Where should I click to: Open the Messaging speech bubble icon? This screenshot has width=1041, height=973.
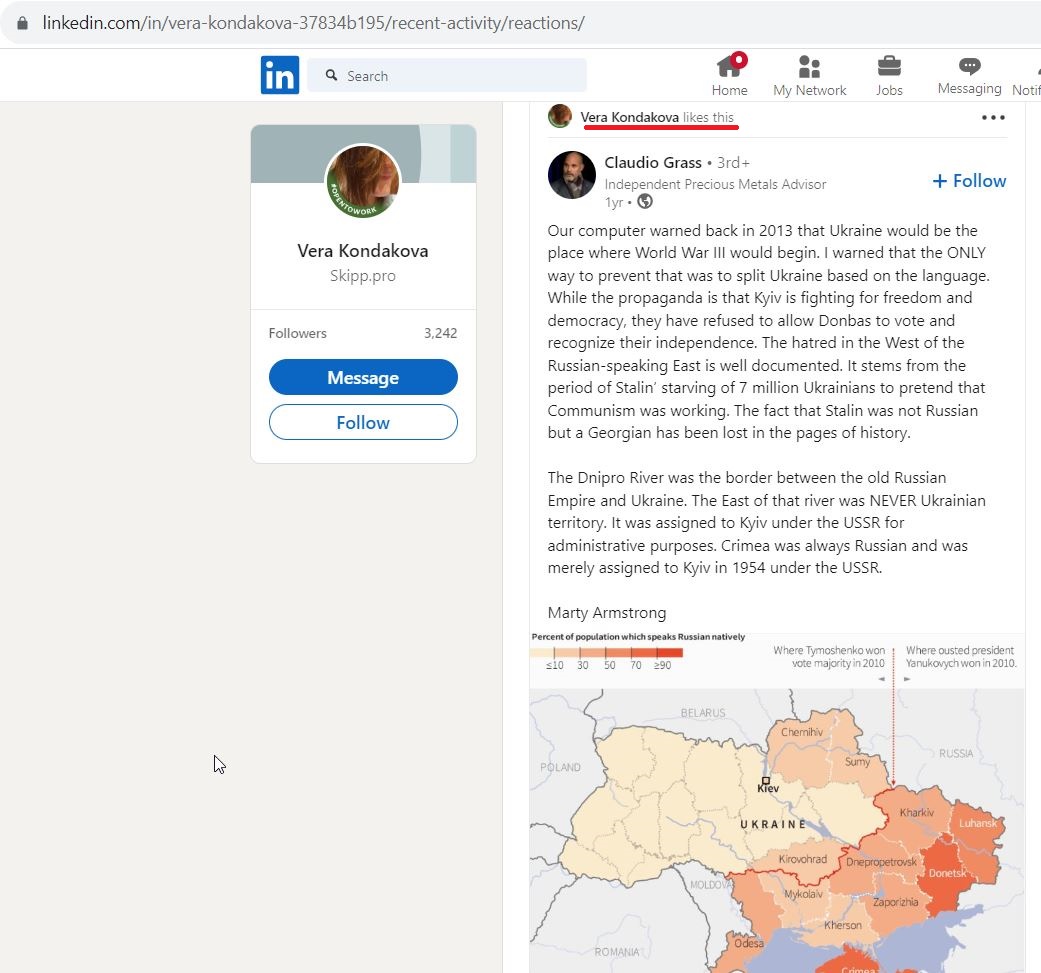[x=969, y=66]
